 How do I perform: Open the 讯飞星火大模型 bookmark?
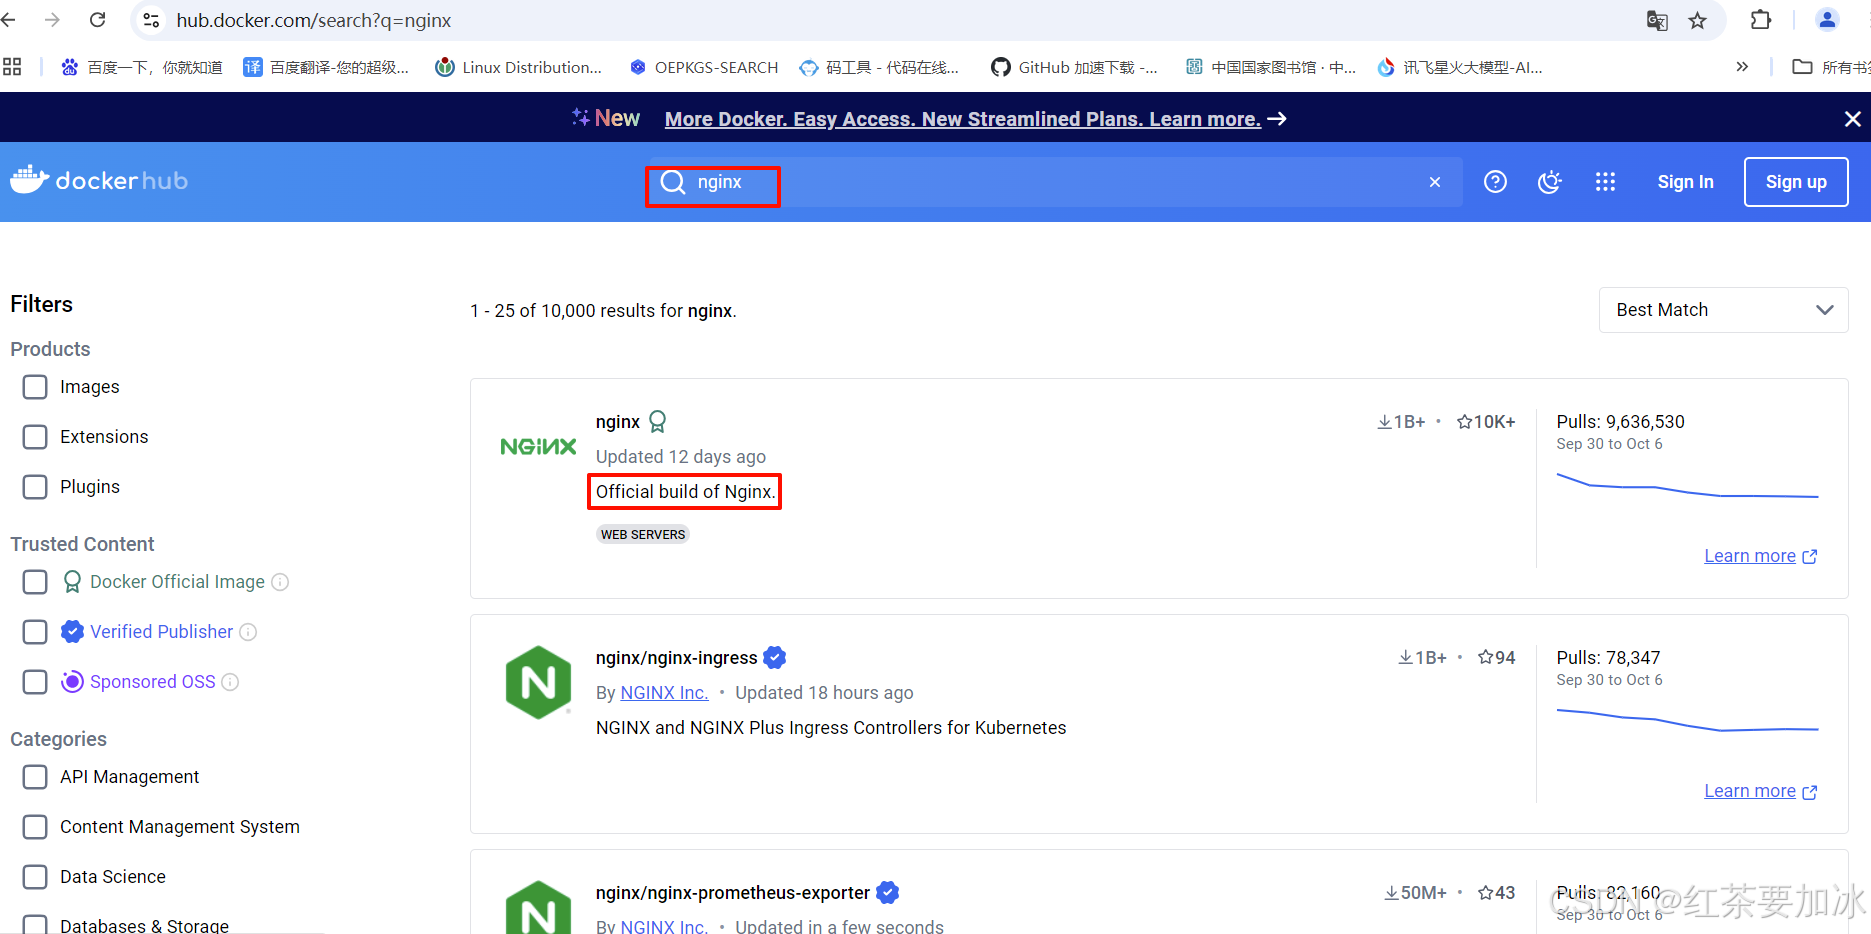pyautogui.click(x=1460, y=67)
